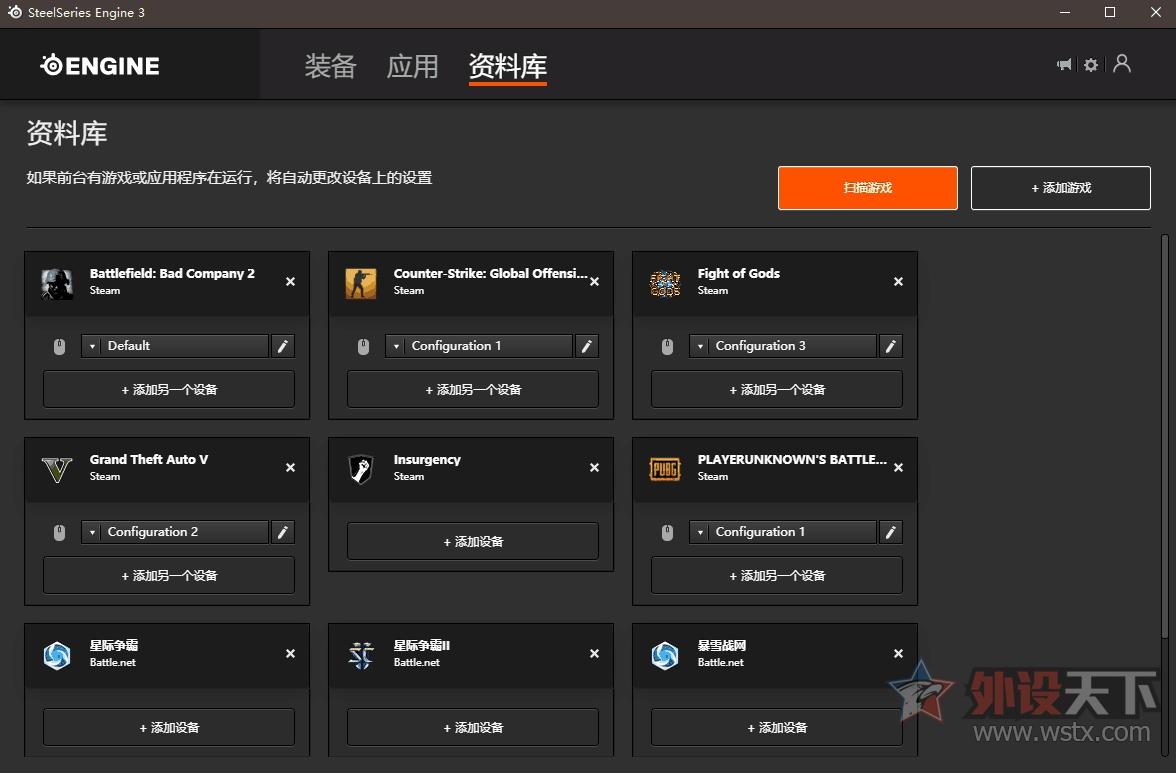The height and width of the screenshot is (773, 1176).
Task: Remove Grand Theft Auto V from the library
Action: click(x=290, y=467)
